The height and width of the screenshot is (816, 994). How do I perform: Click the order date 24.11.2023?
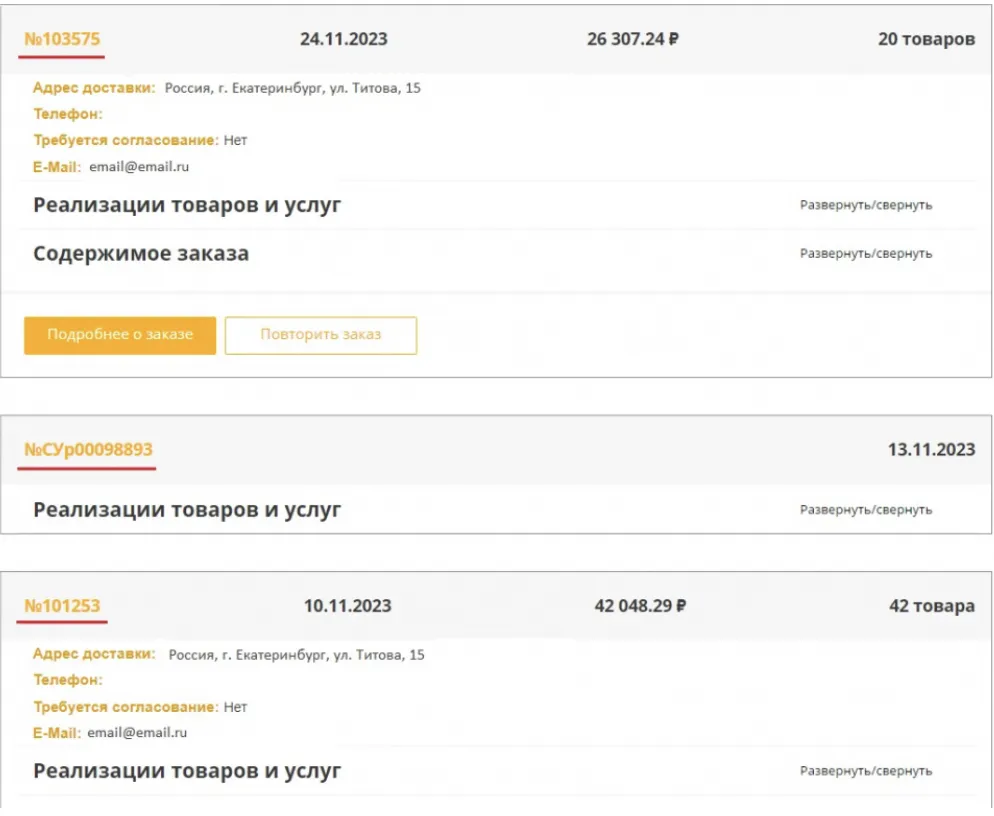click(344, 40)
